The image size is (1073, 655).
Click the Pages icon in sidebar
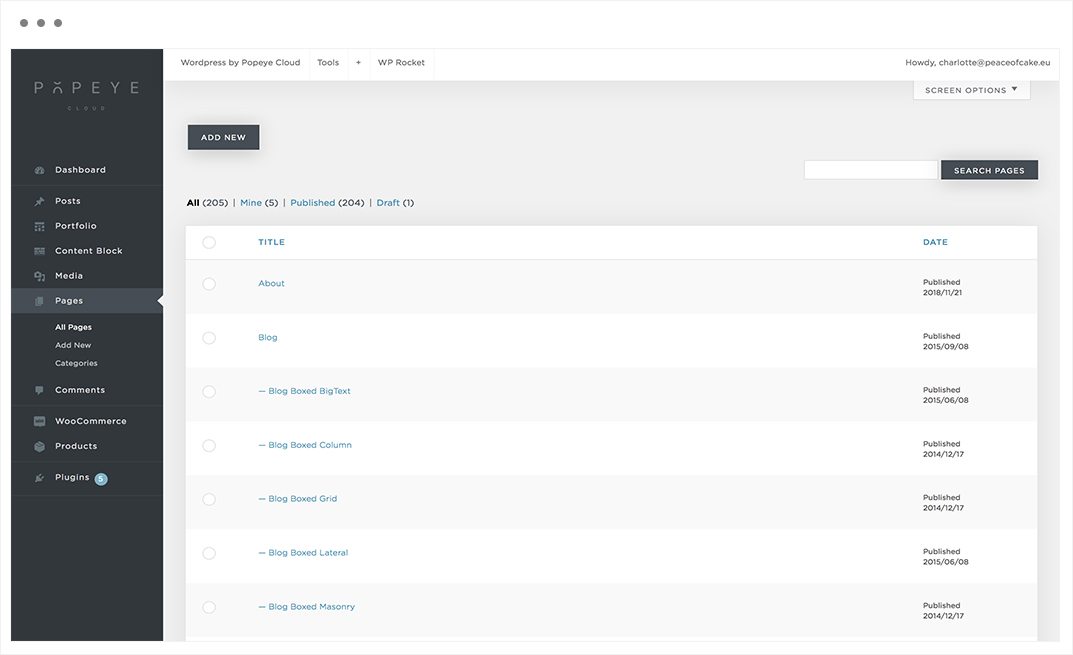39,301
